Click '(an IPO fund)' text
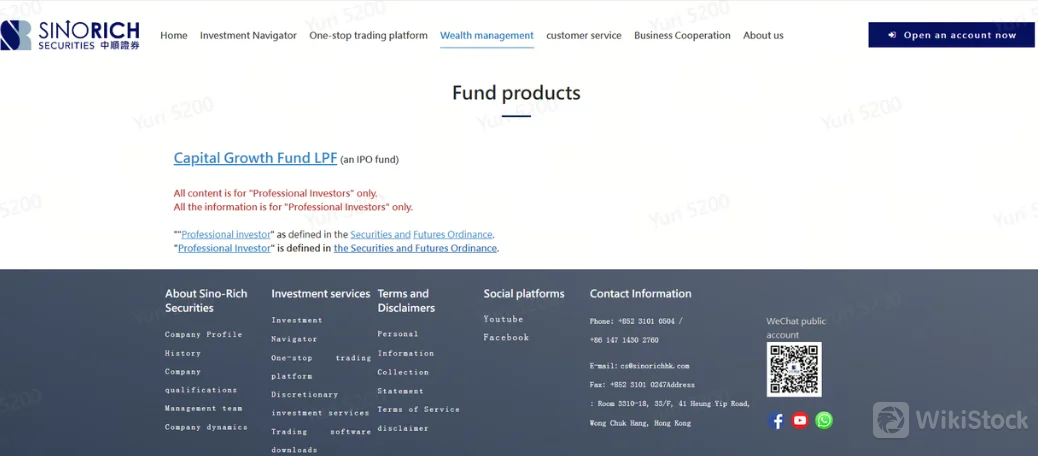 tap(369, 160)
